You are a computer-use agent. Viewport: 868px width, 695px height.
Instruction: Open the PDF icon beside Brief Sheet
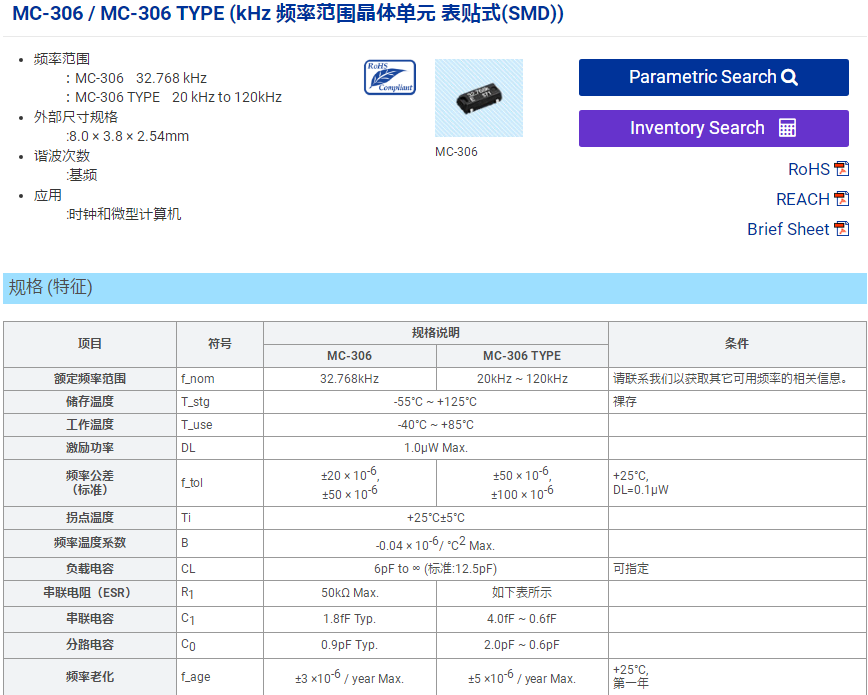(842, 229)
